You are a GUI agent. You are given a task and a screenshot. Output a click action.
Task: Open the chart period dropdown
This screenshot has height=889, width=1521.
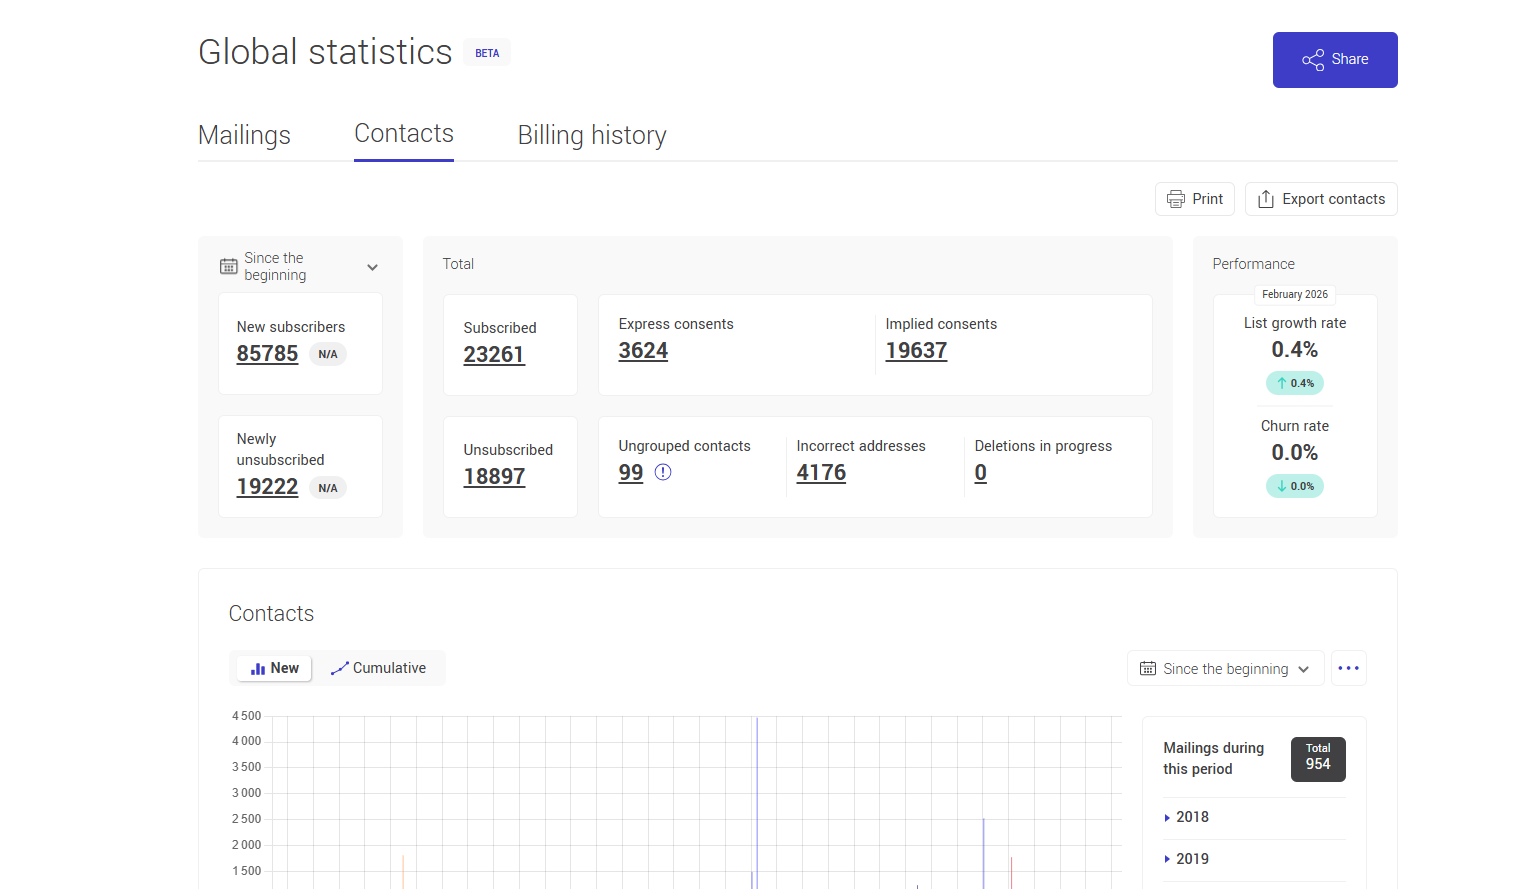(x=1225, y=668)
